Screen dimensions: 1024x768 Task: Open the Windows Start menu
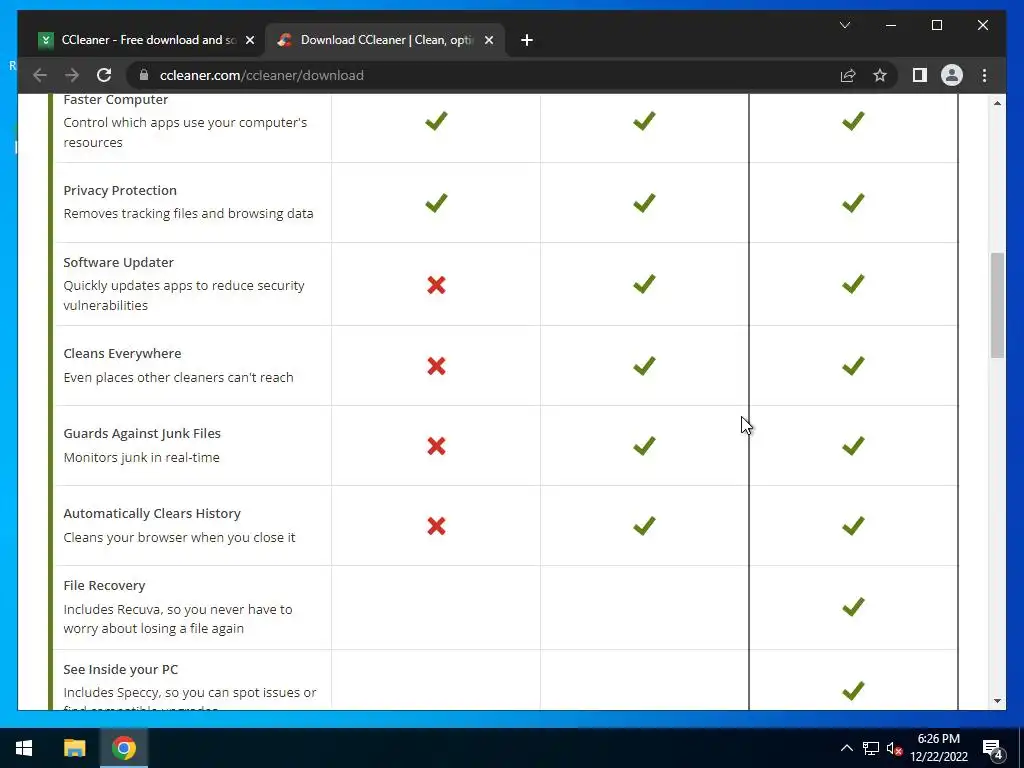pos(24,748)
